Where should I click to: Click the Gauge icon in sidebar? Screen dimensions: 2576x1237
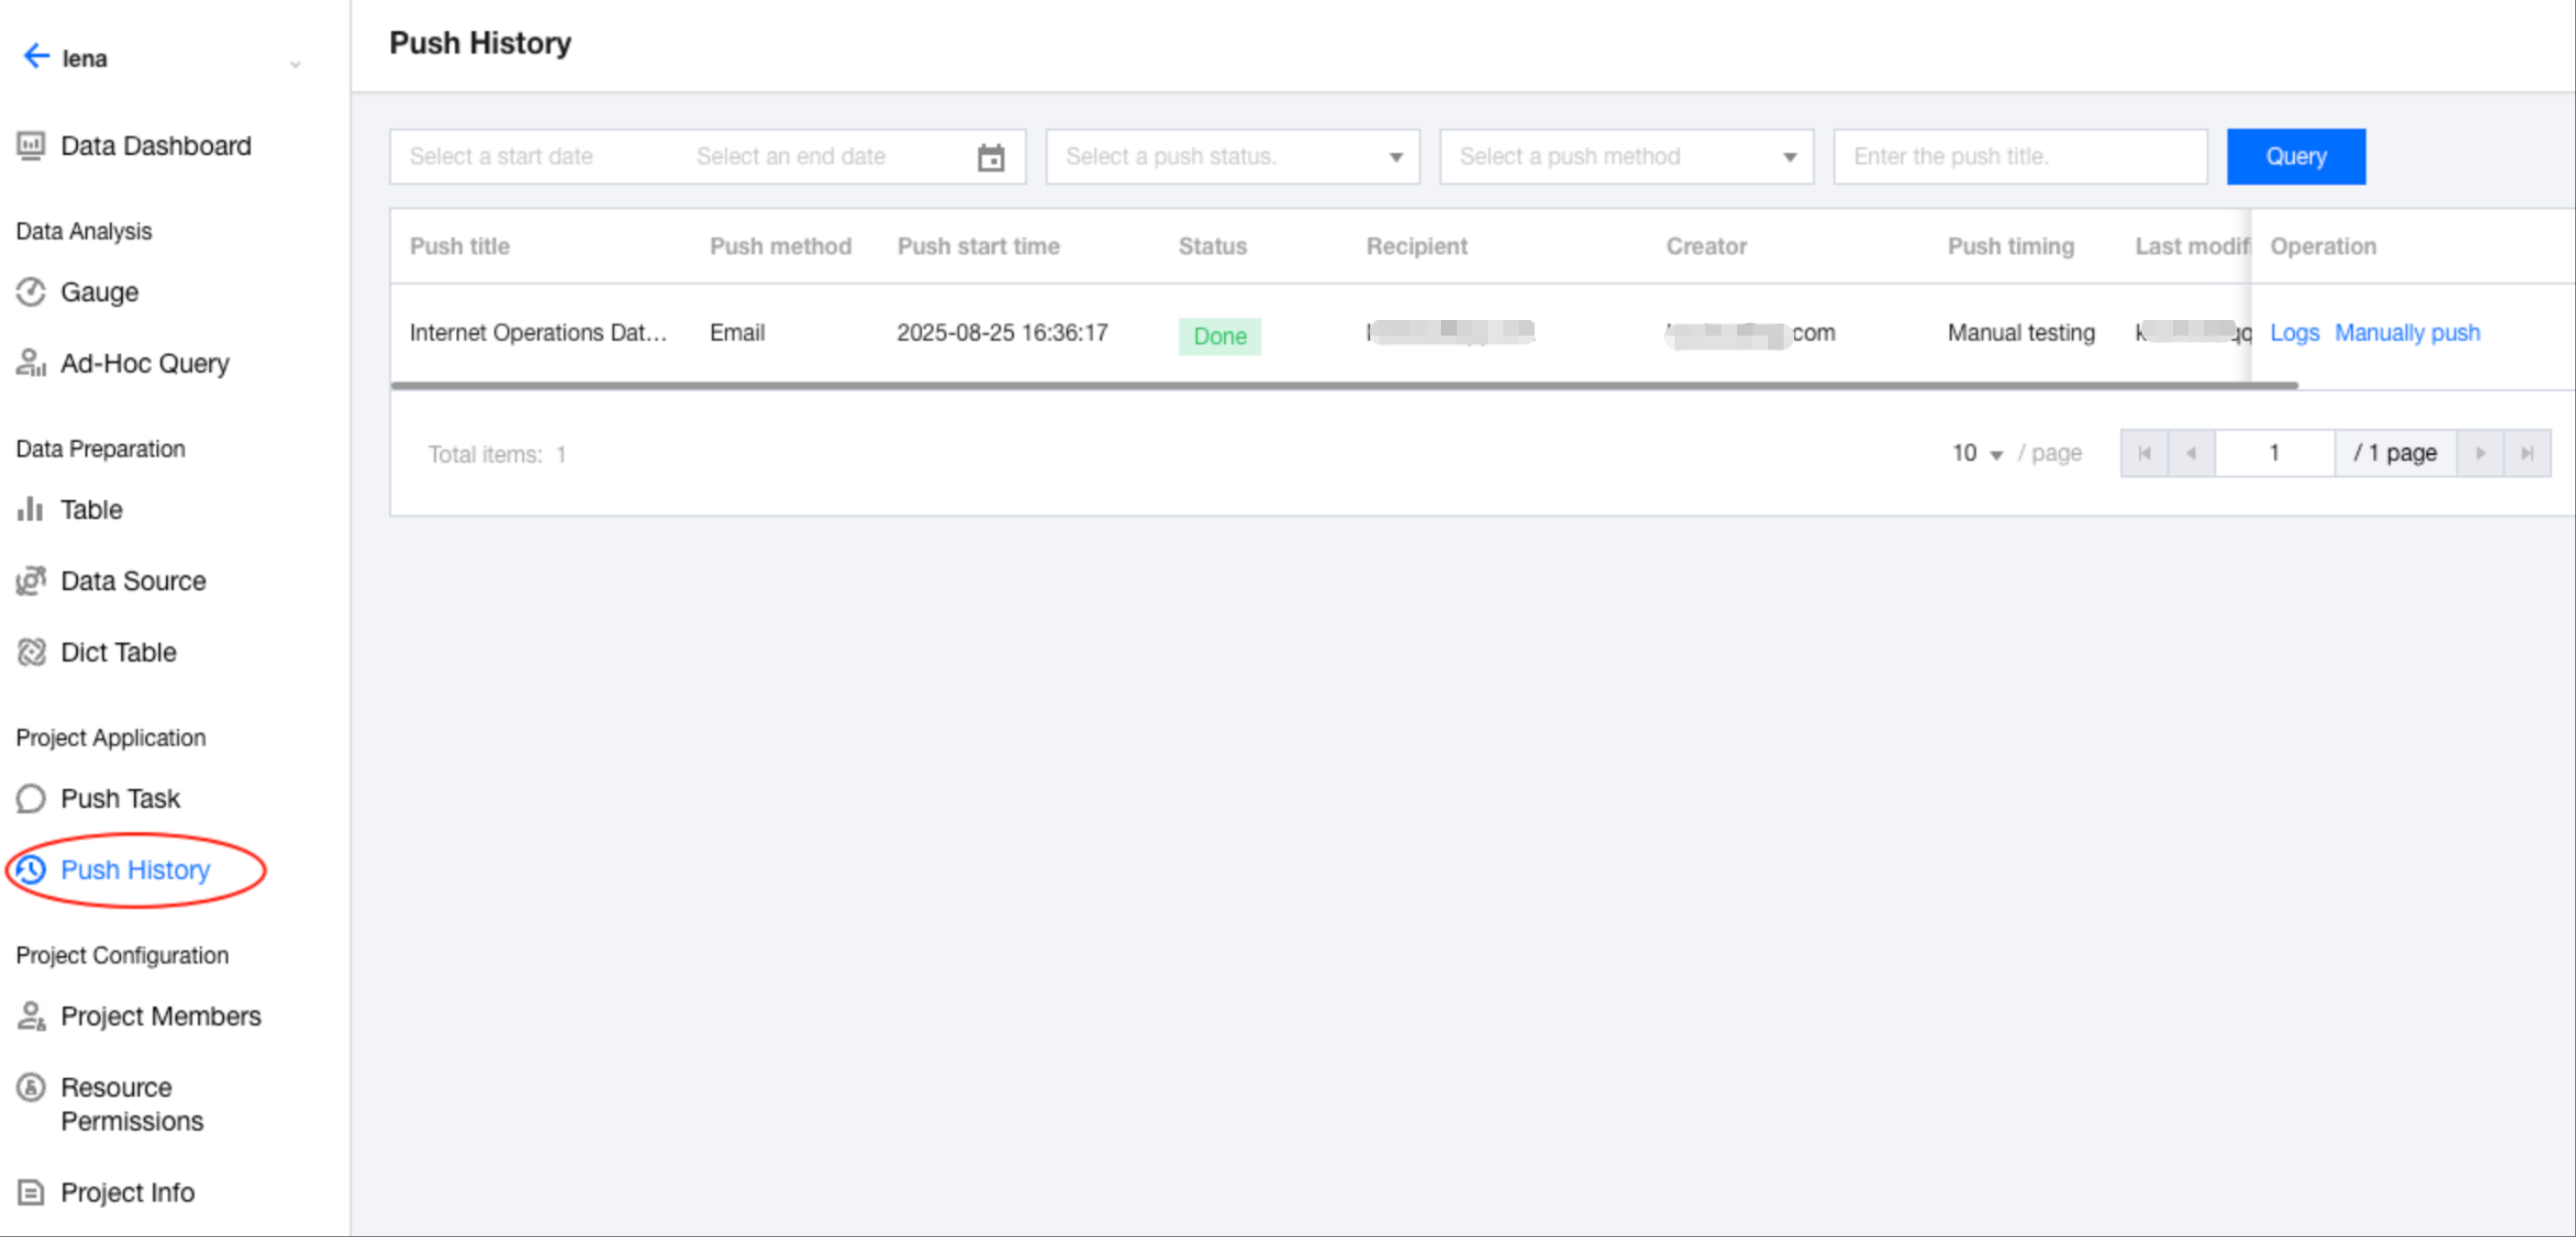click(31, 292)
